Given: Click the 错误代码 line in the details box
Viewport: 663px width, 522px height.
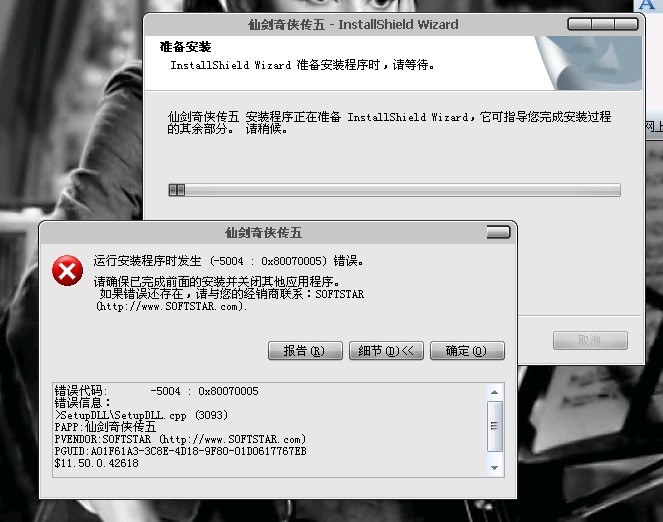Looking at the screenshot, I should (x=156, y=391).
